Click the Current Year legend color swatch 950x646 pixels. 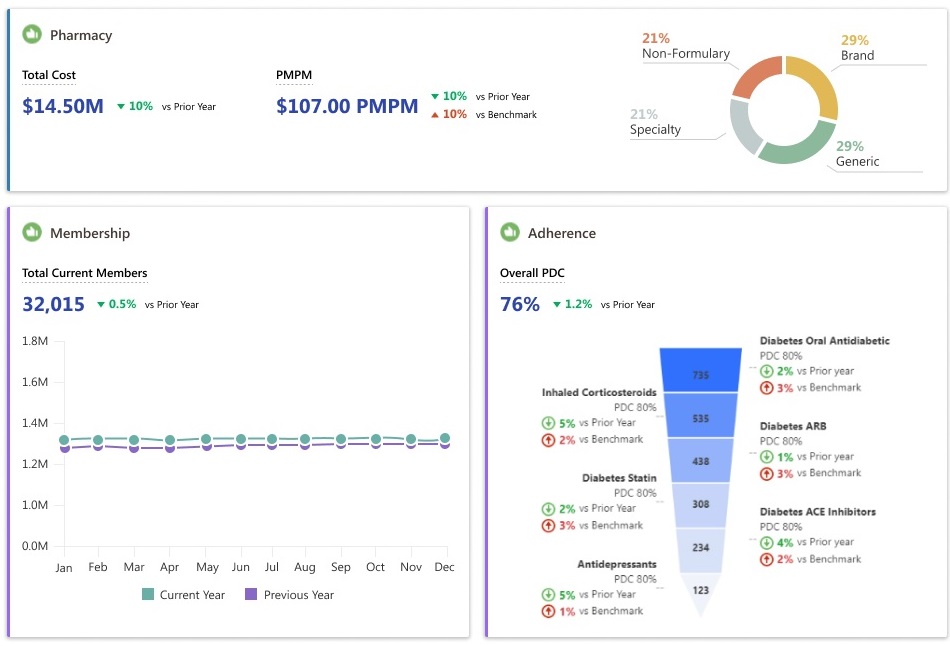[148, 594]
